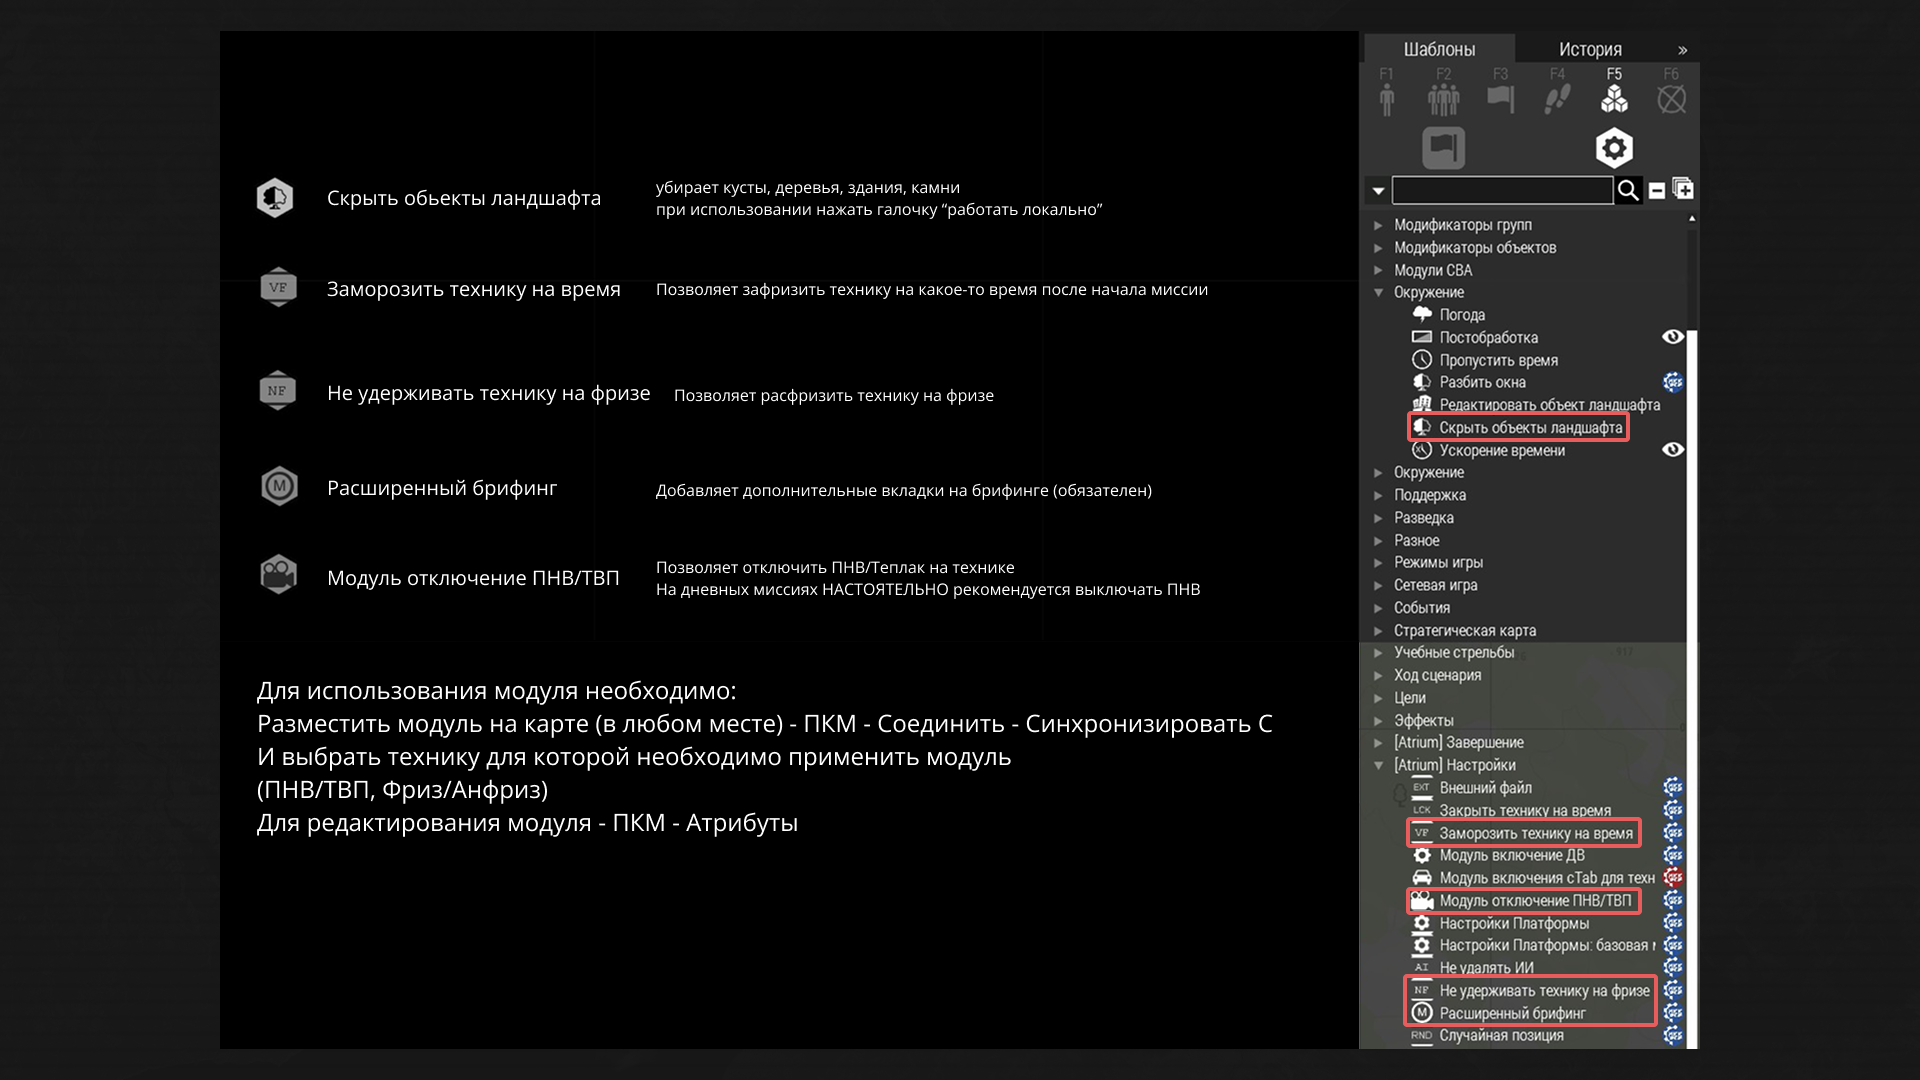Select the F2 groups (three people) mode
The height and width of the screenshot is (1080, 1920).
click(x=1443, y=92)
